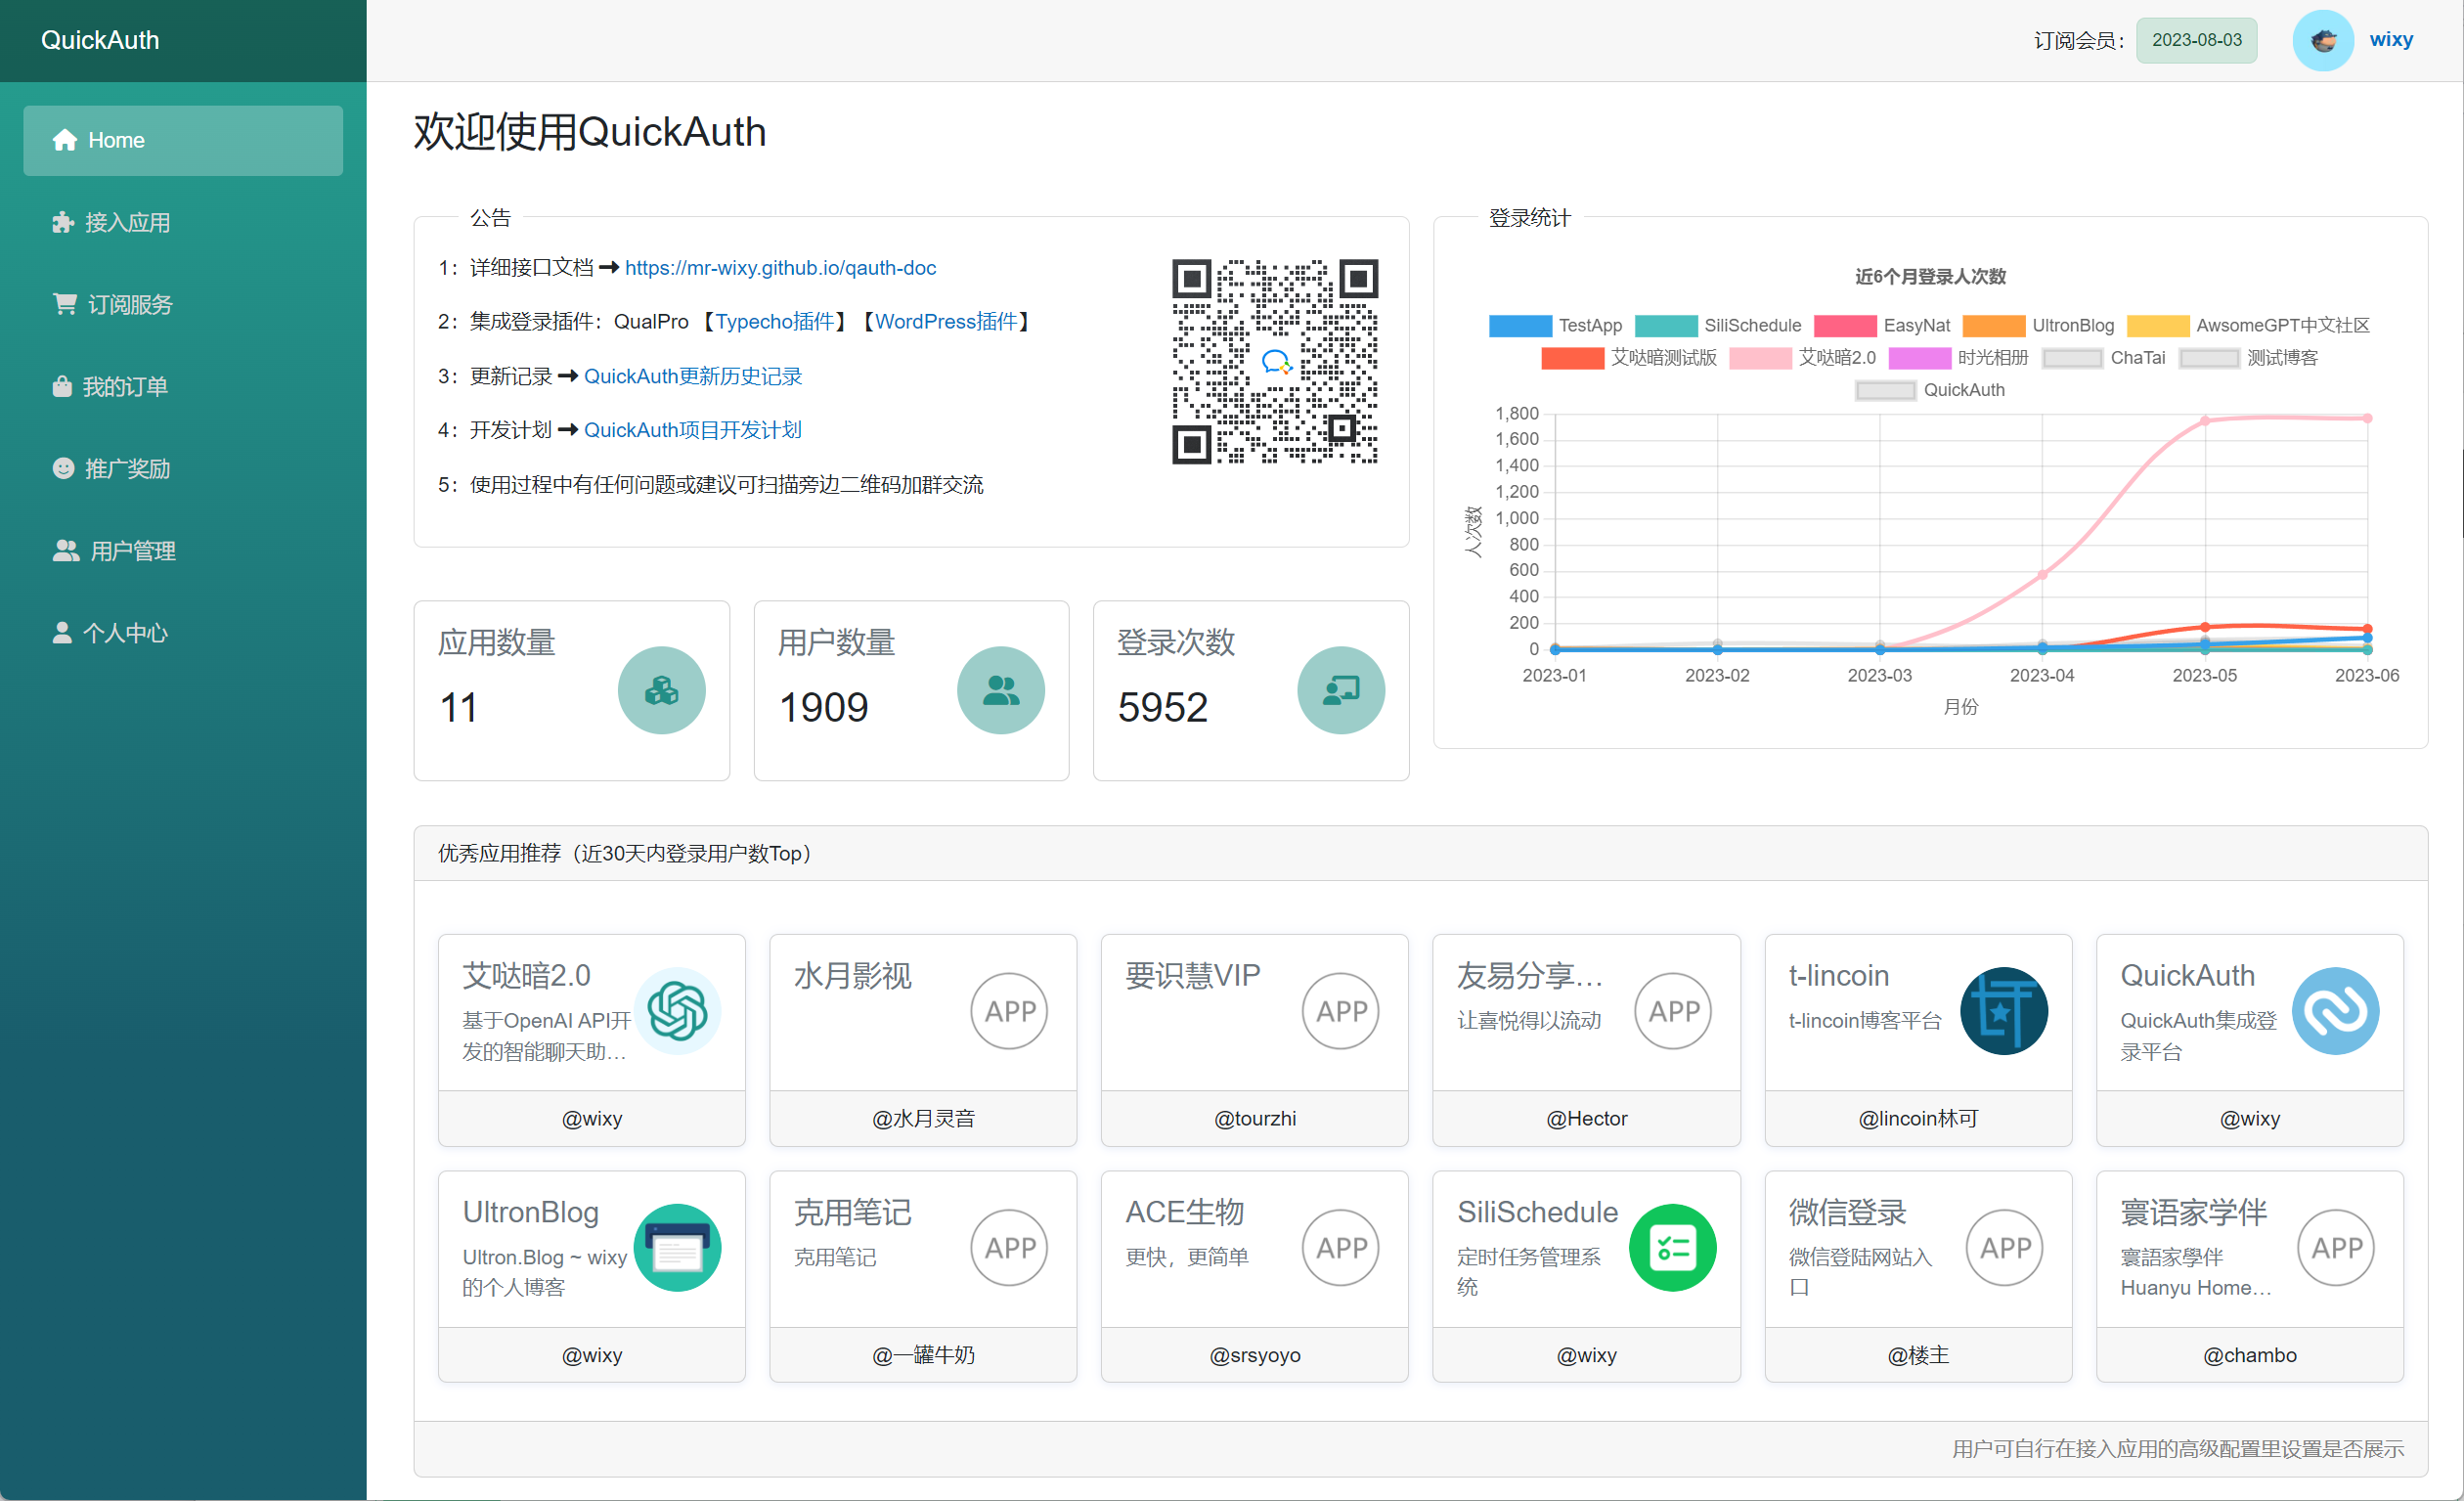Open the qauth-doc documentation link
The height and width of the screenshot is (1501, 2464).
click(x=780, y=268)
